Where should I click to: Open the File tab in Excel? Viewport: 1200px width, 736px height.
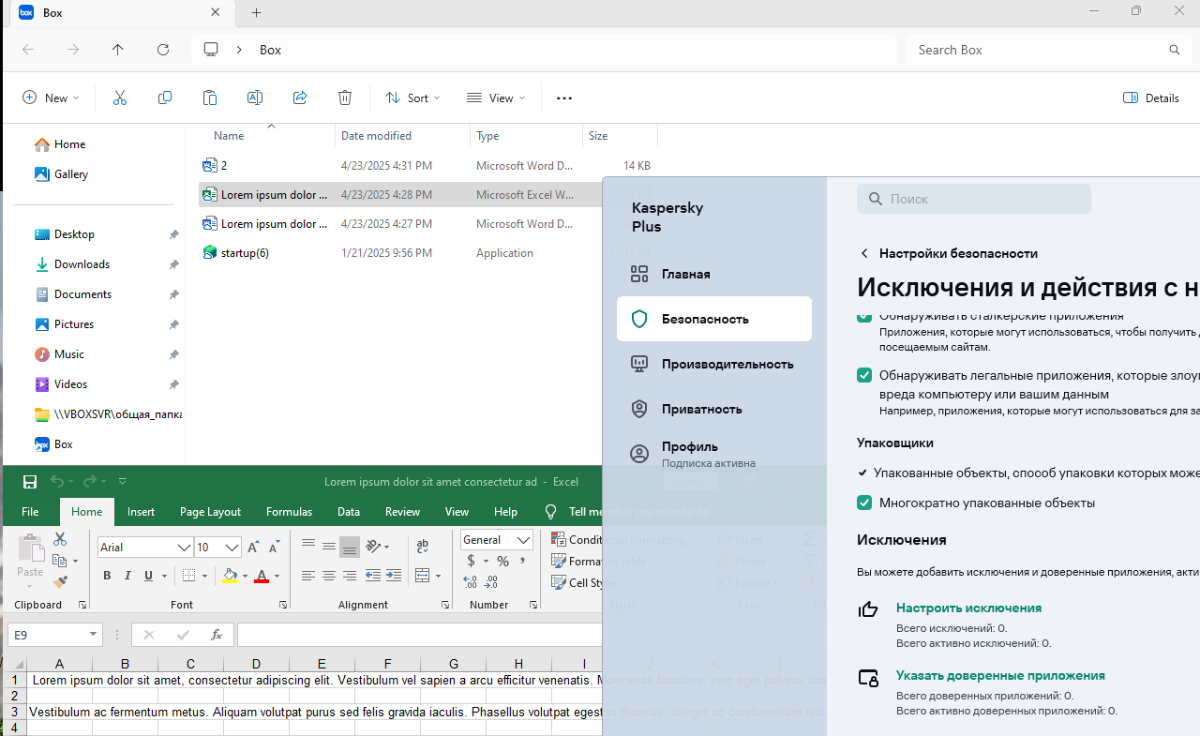coord(30,511)
